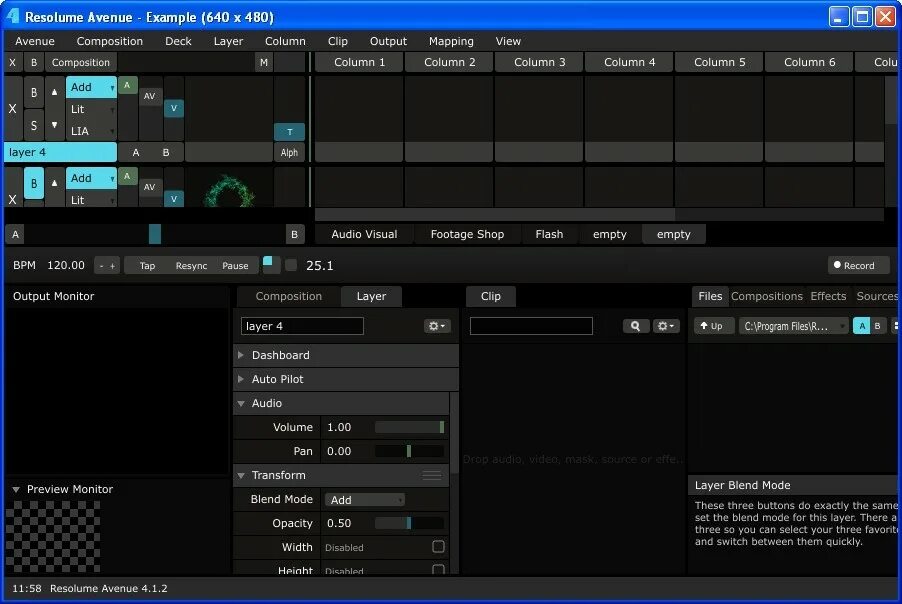Screen dimensions: 902x604
Task: Select file browser preset A
Action: point(862,326)
